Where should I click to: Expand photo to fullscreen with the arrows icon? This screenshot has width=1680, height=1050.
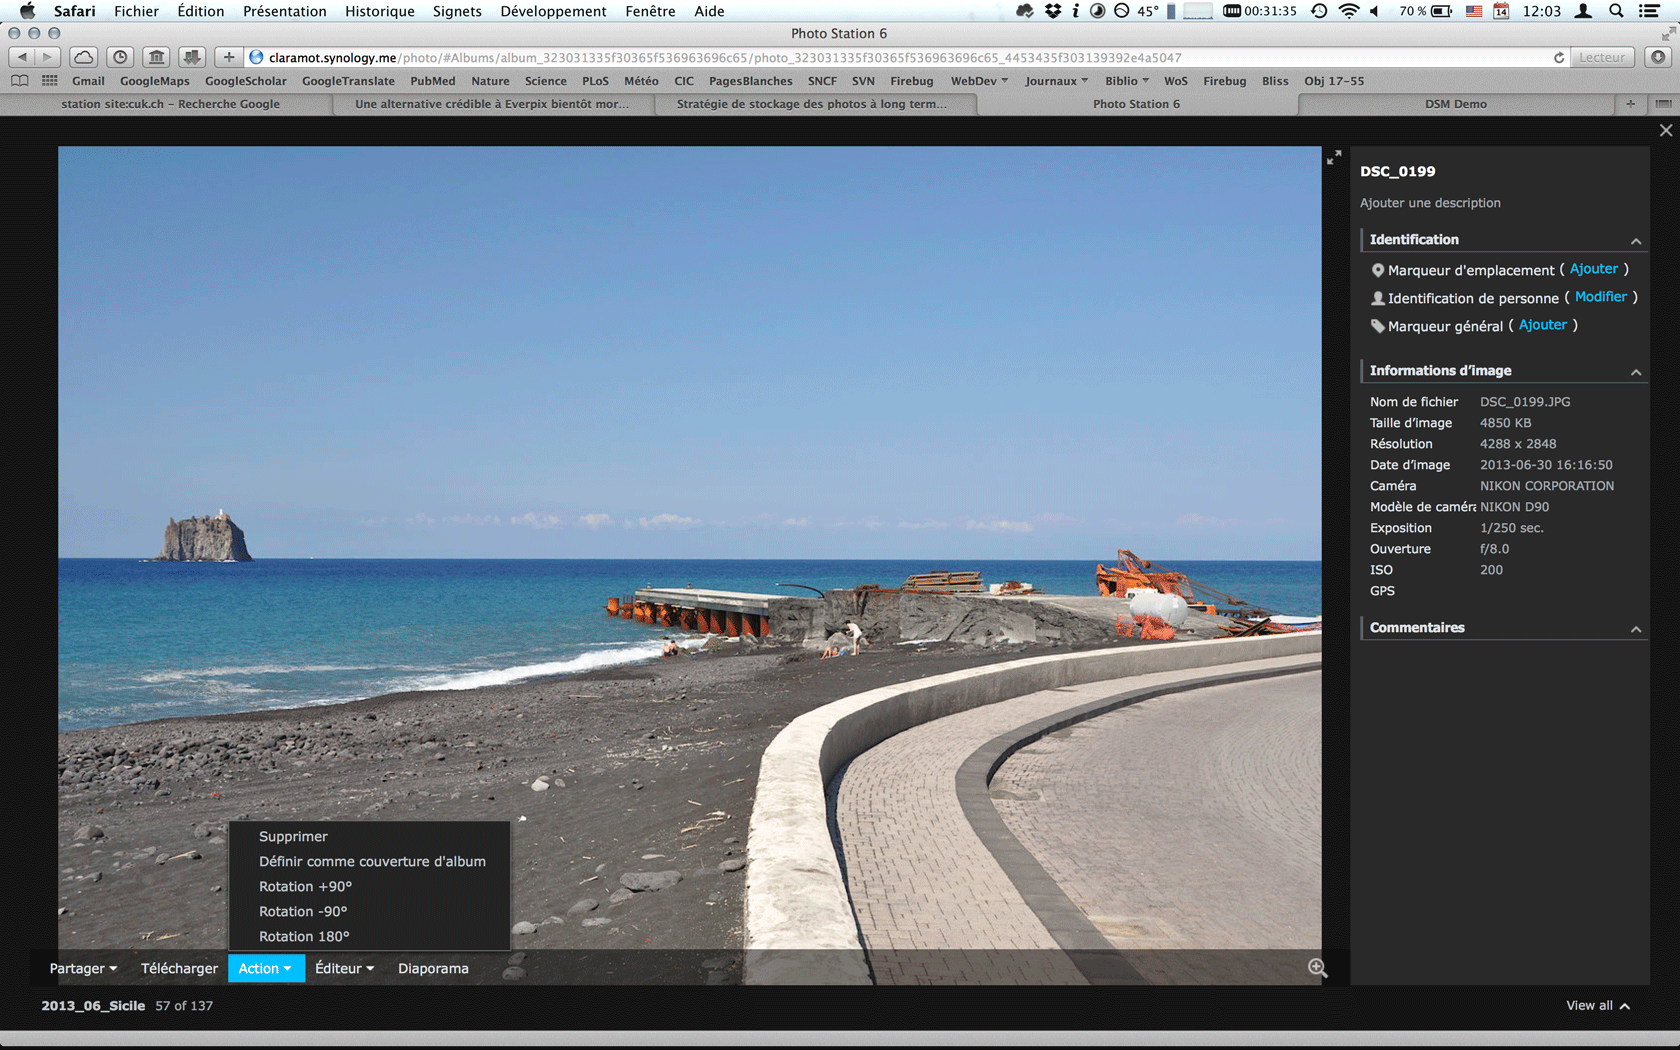1334,158
